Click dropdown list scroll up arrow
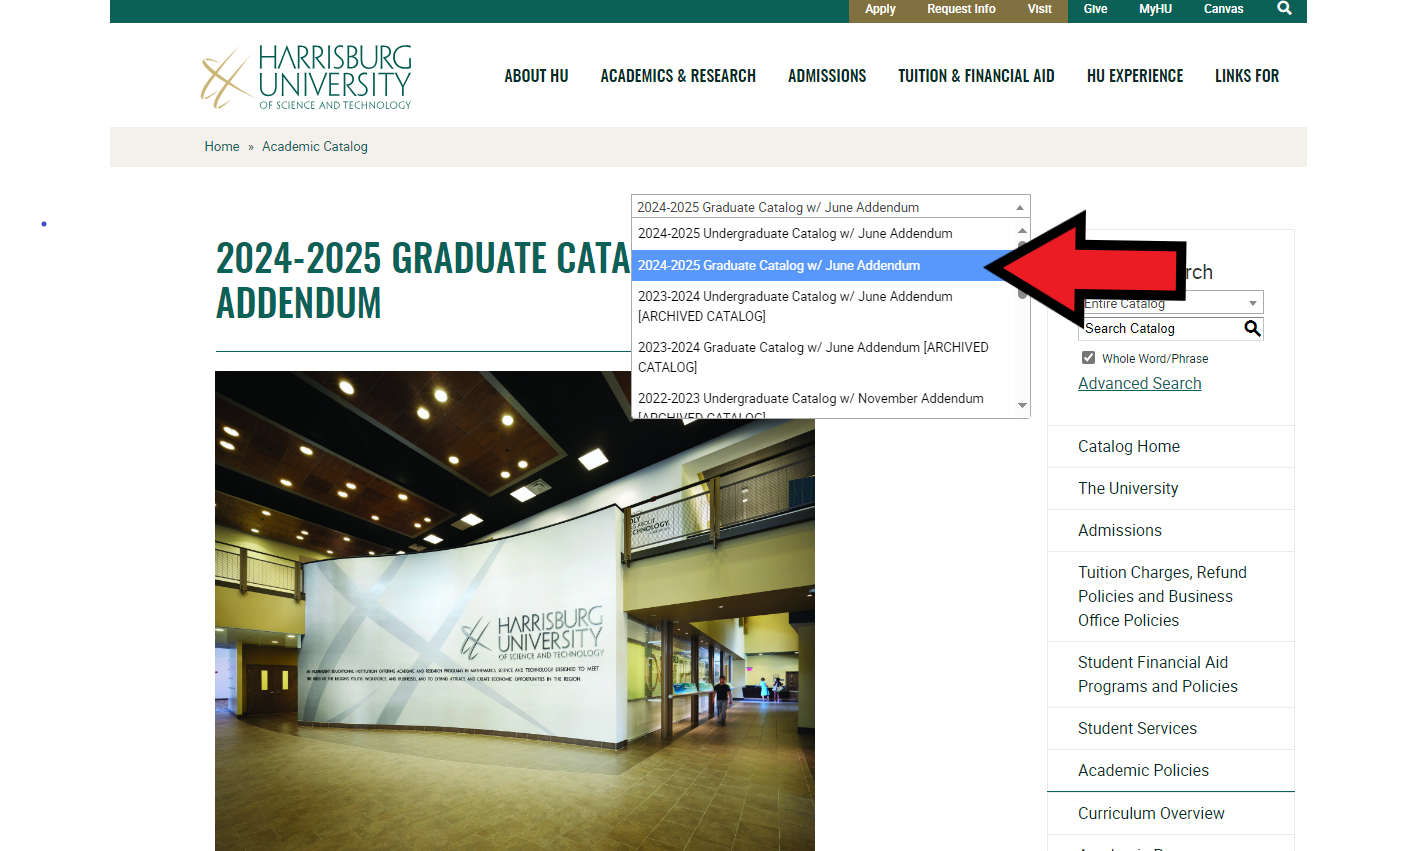Screen dimensions: 1416x851 tap(1022, 231)
